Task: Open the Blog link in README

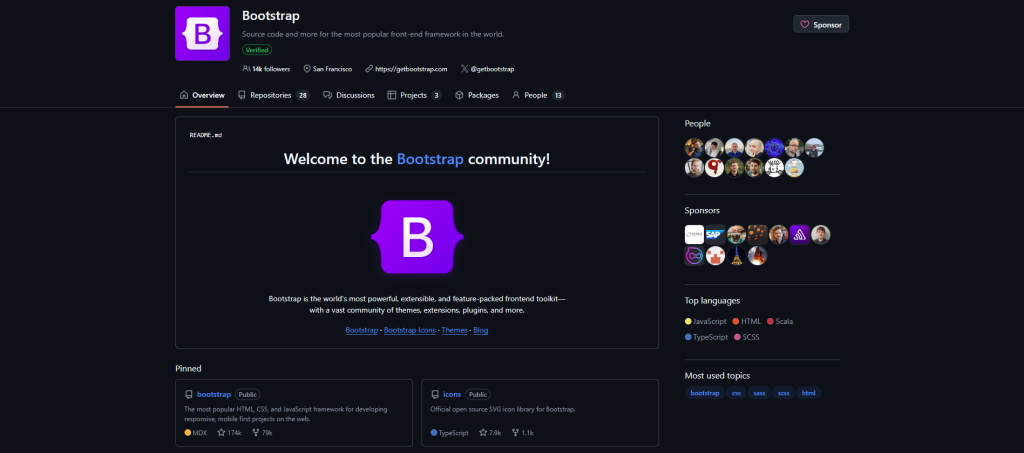Action: pyautogui.click(x=481, y=330)
